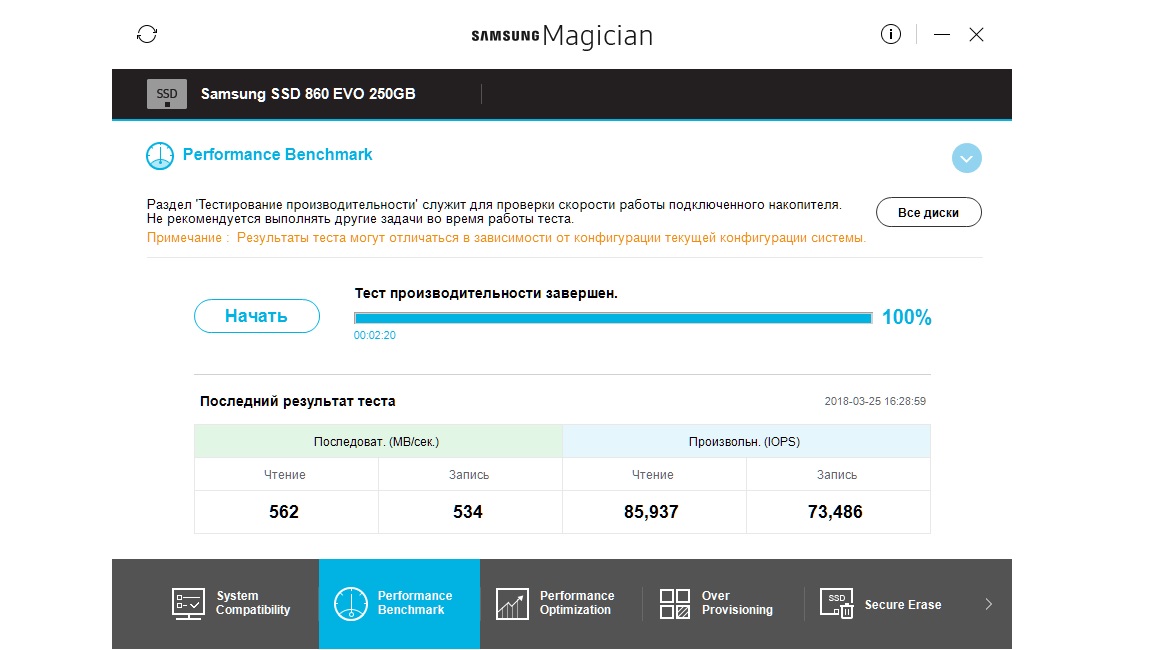The image size is (1152, 650).
Task: Select the Over Provisioning tab
Action: pos(737,603)
